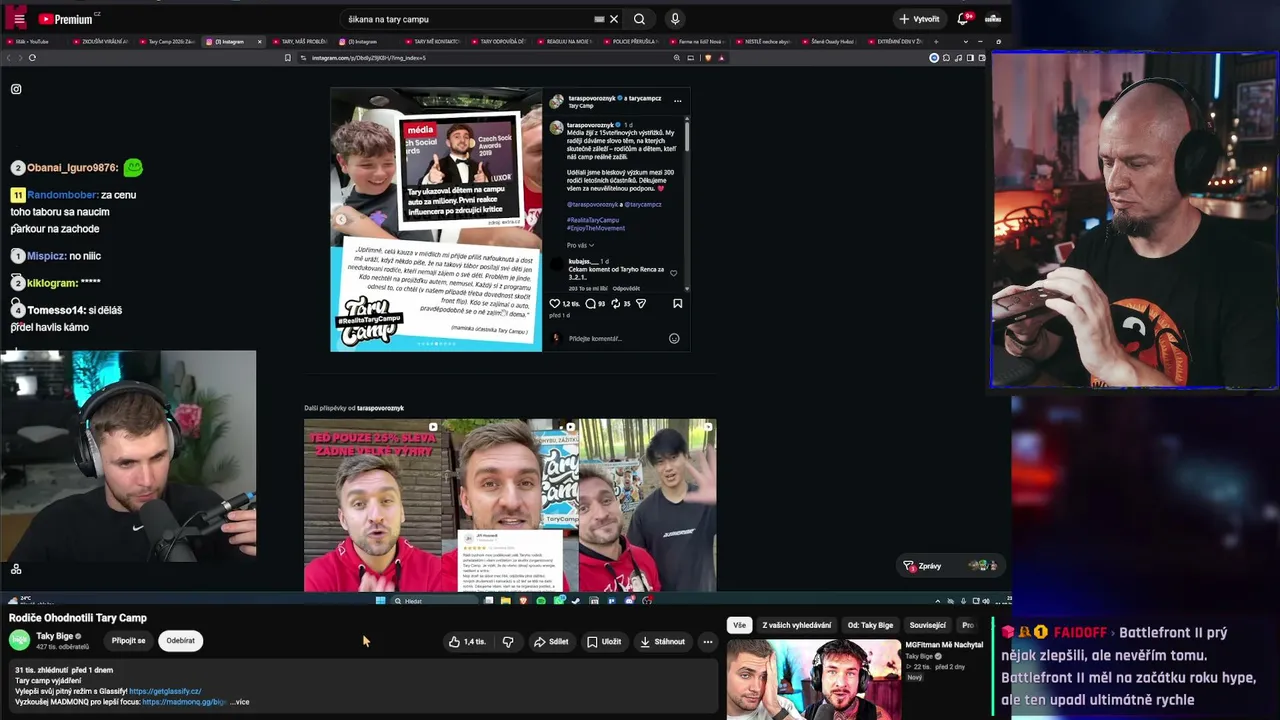Reload the page in the streamed browser
Viewport: 1280px width, 720px height.
point(32,58)
